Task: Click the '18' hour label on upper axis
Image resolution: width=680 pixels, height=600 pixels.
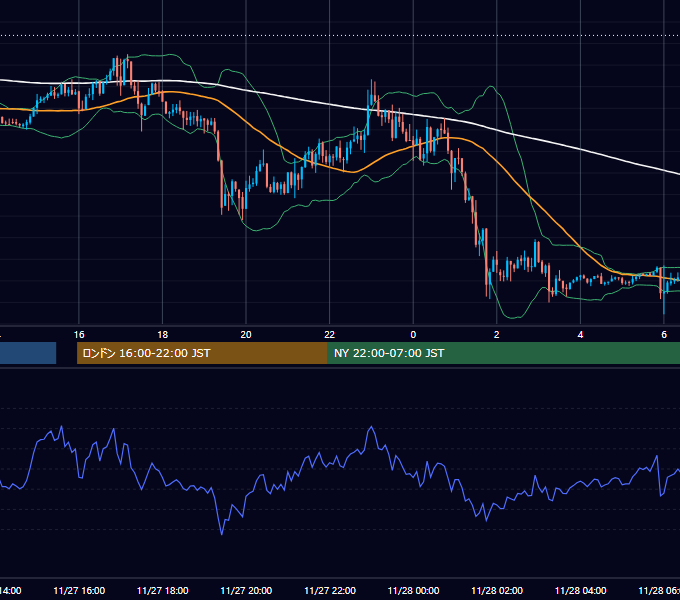Action: pos(163,335)
